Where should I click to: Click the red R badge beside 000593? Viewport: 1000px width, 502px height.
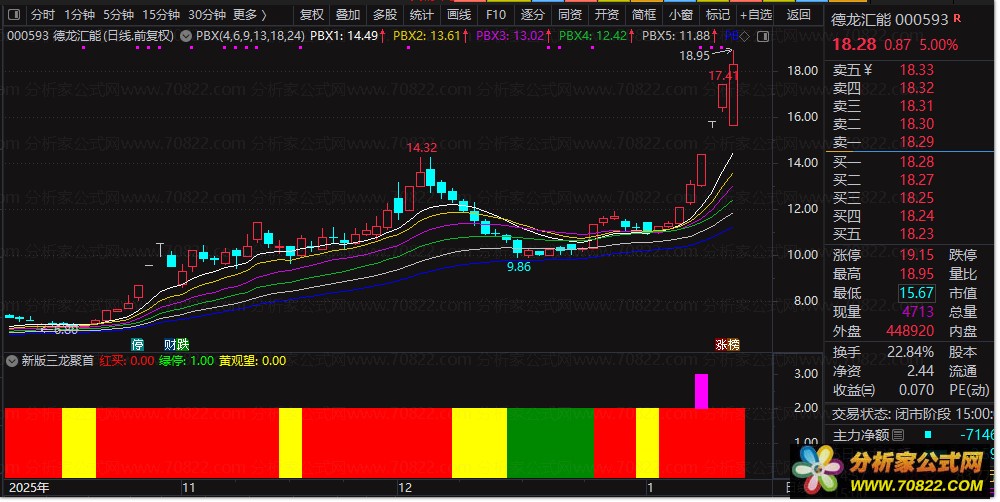click(x=957, y=18)
